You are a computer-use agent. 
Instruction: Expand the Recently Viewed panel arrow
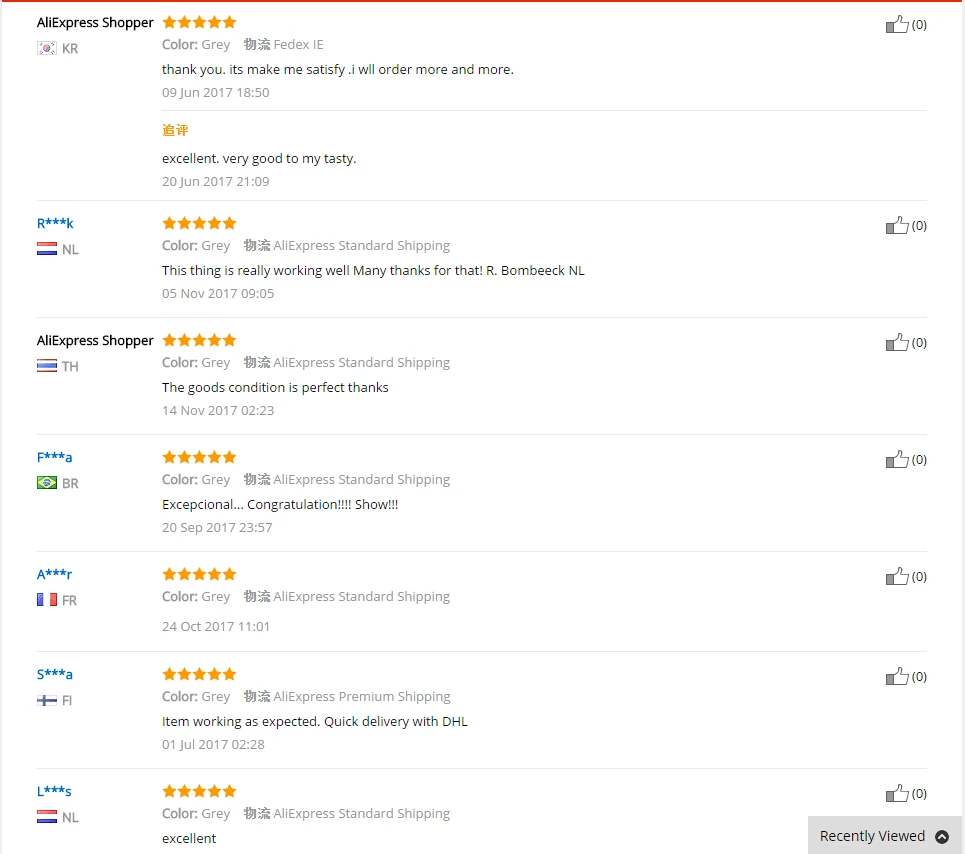(x=942, y=836)
